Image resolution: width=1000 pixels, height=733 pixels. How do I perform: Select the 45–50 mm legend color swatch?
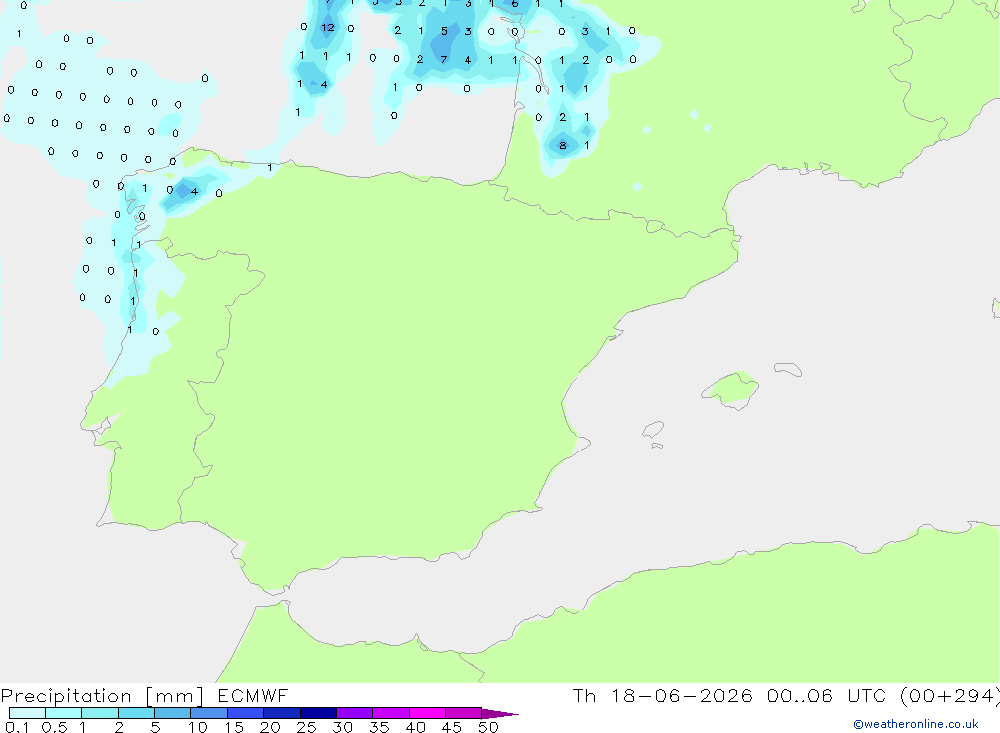click(463, 713)
